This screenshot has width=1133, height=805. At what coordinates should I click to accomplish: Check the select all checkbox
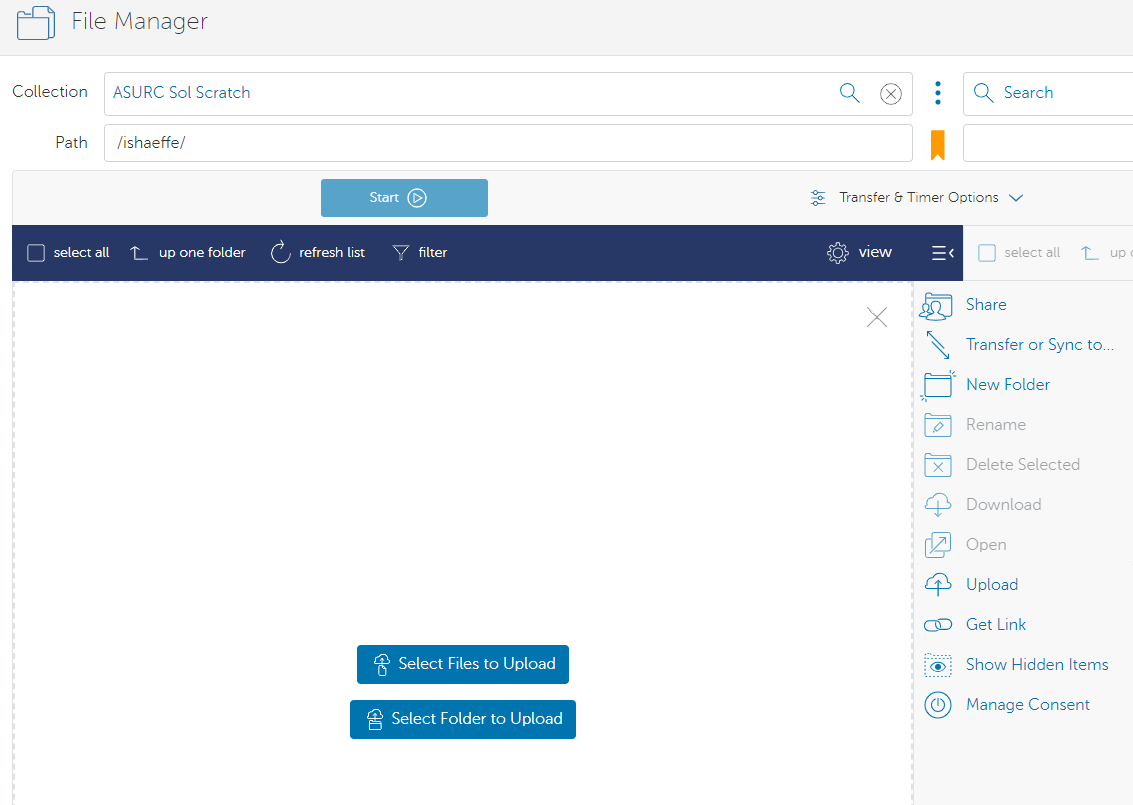35,252
